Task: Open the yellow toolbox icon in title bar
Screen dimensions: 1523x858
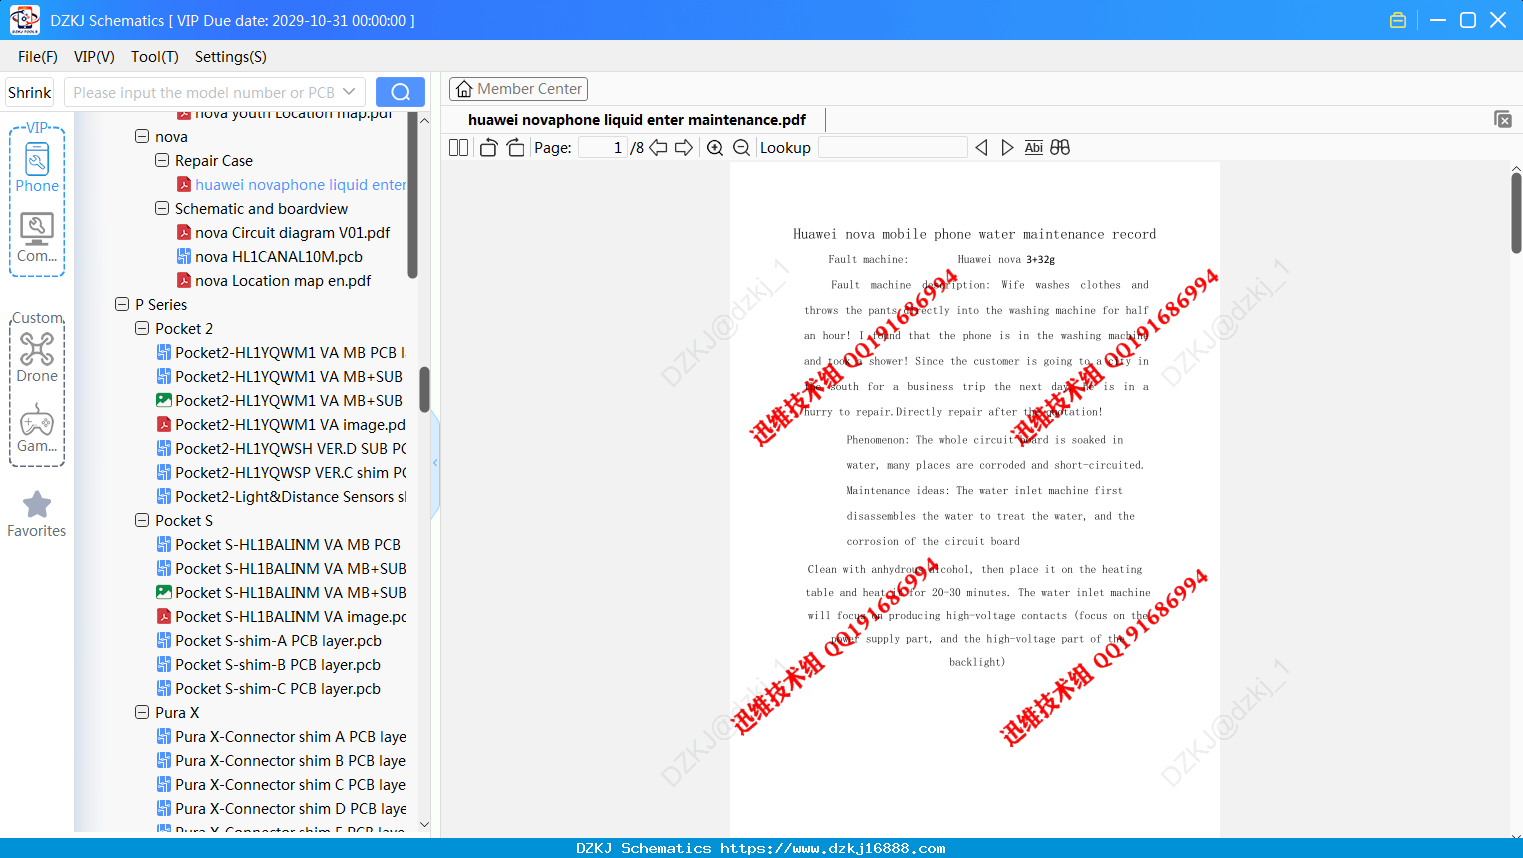Action: point(1398,20)
